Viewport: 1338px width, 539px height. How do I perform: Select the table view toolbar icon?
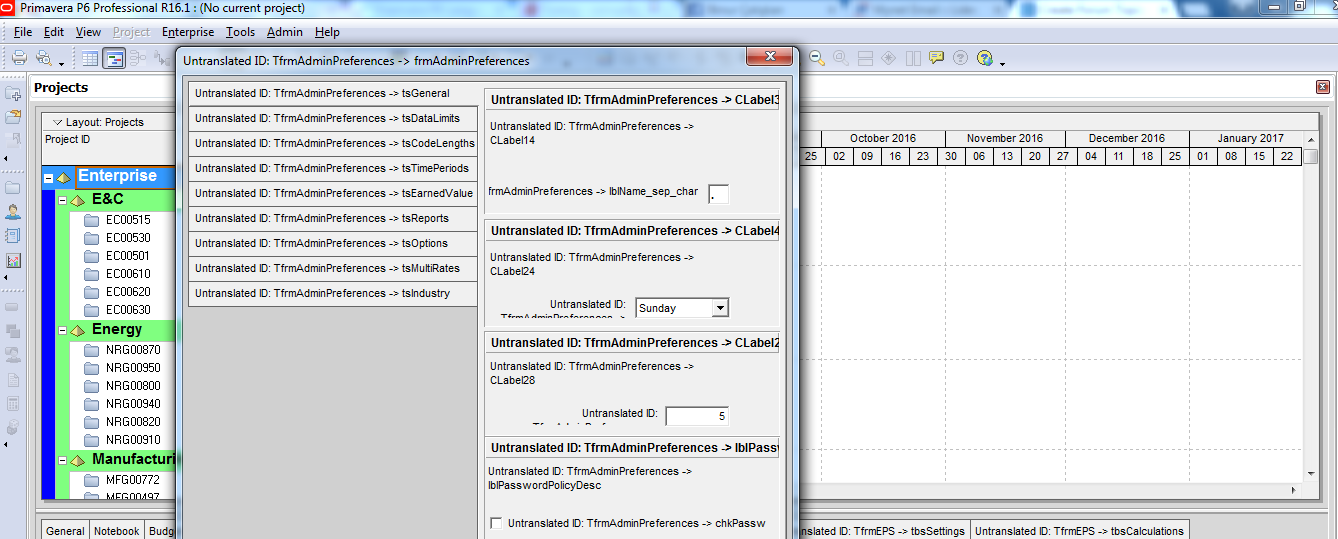click(x=90, y=58)
